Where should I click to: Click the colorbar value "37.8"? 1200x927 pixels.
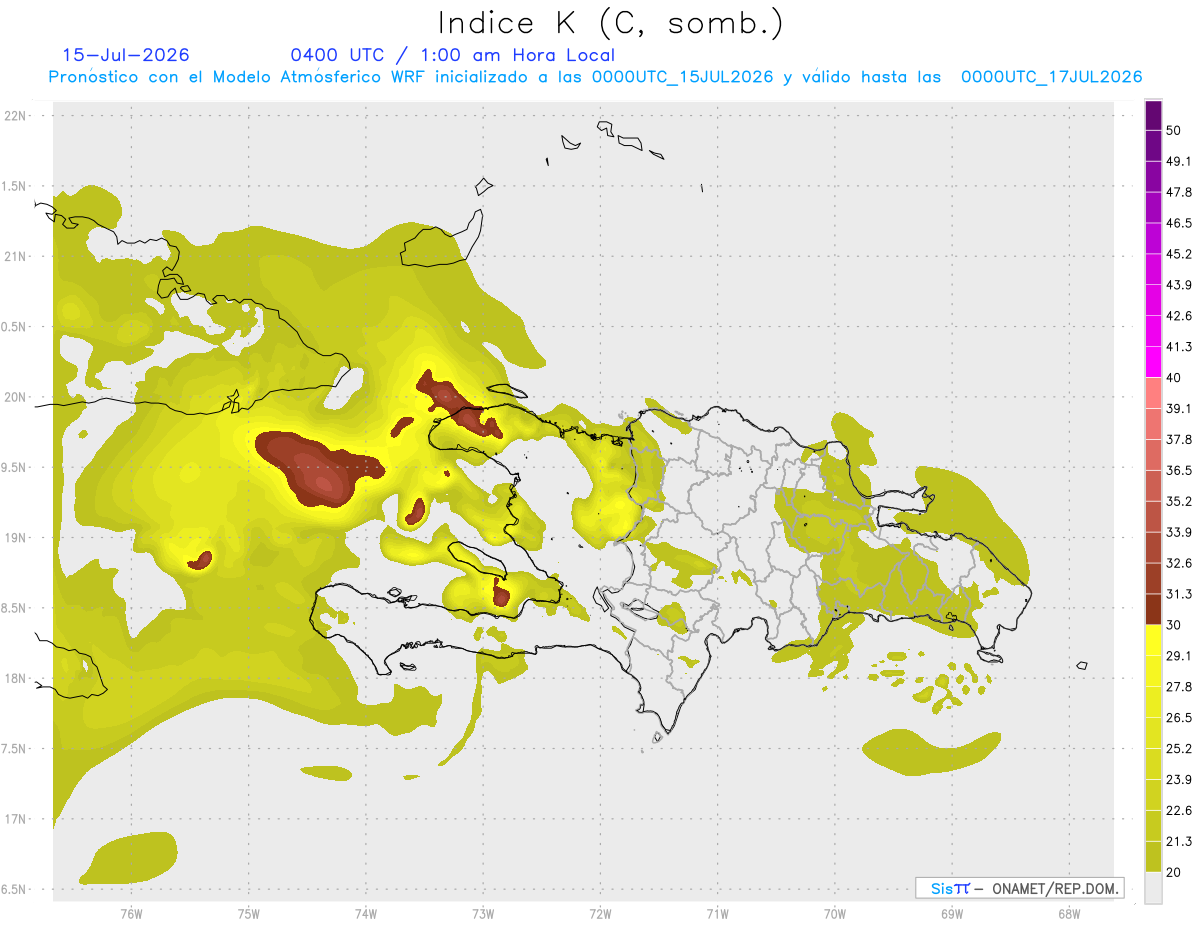tap(1179, 439)
